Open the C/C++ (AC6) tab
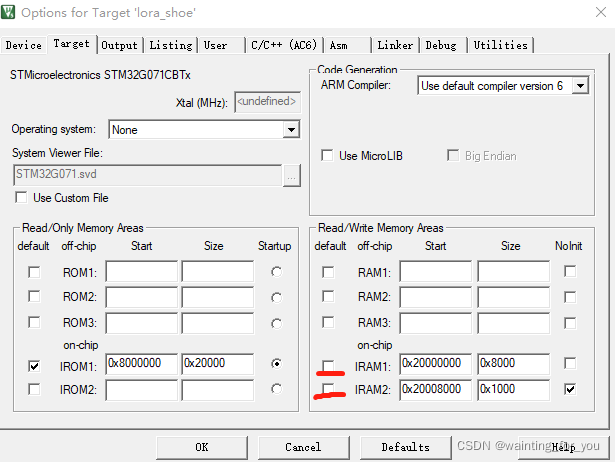Viewport: 615px width, 462px height. [x=284, y=45]
